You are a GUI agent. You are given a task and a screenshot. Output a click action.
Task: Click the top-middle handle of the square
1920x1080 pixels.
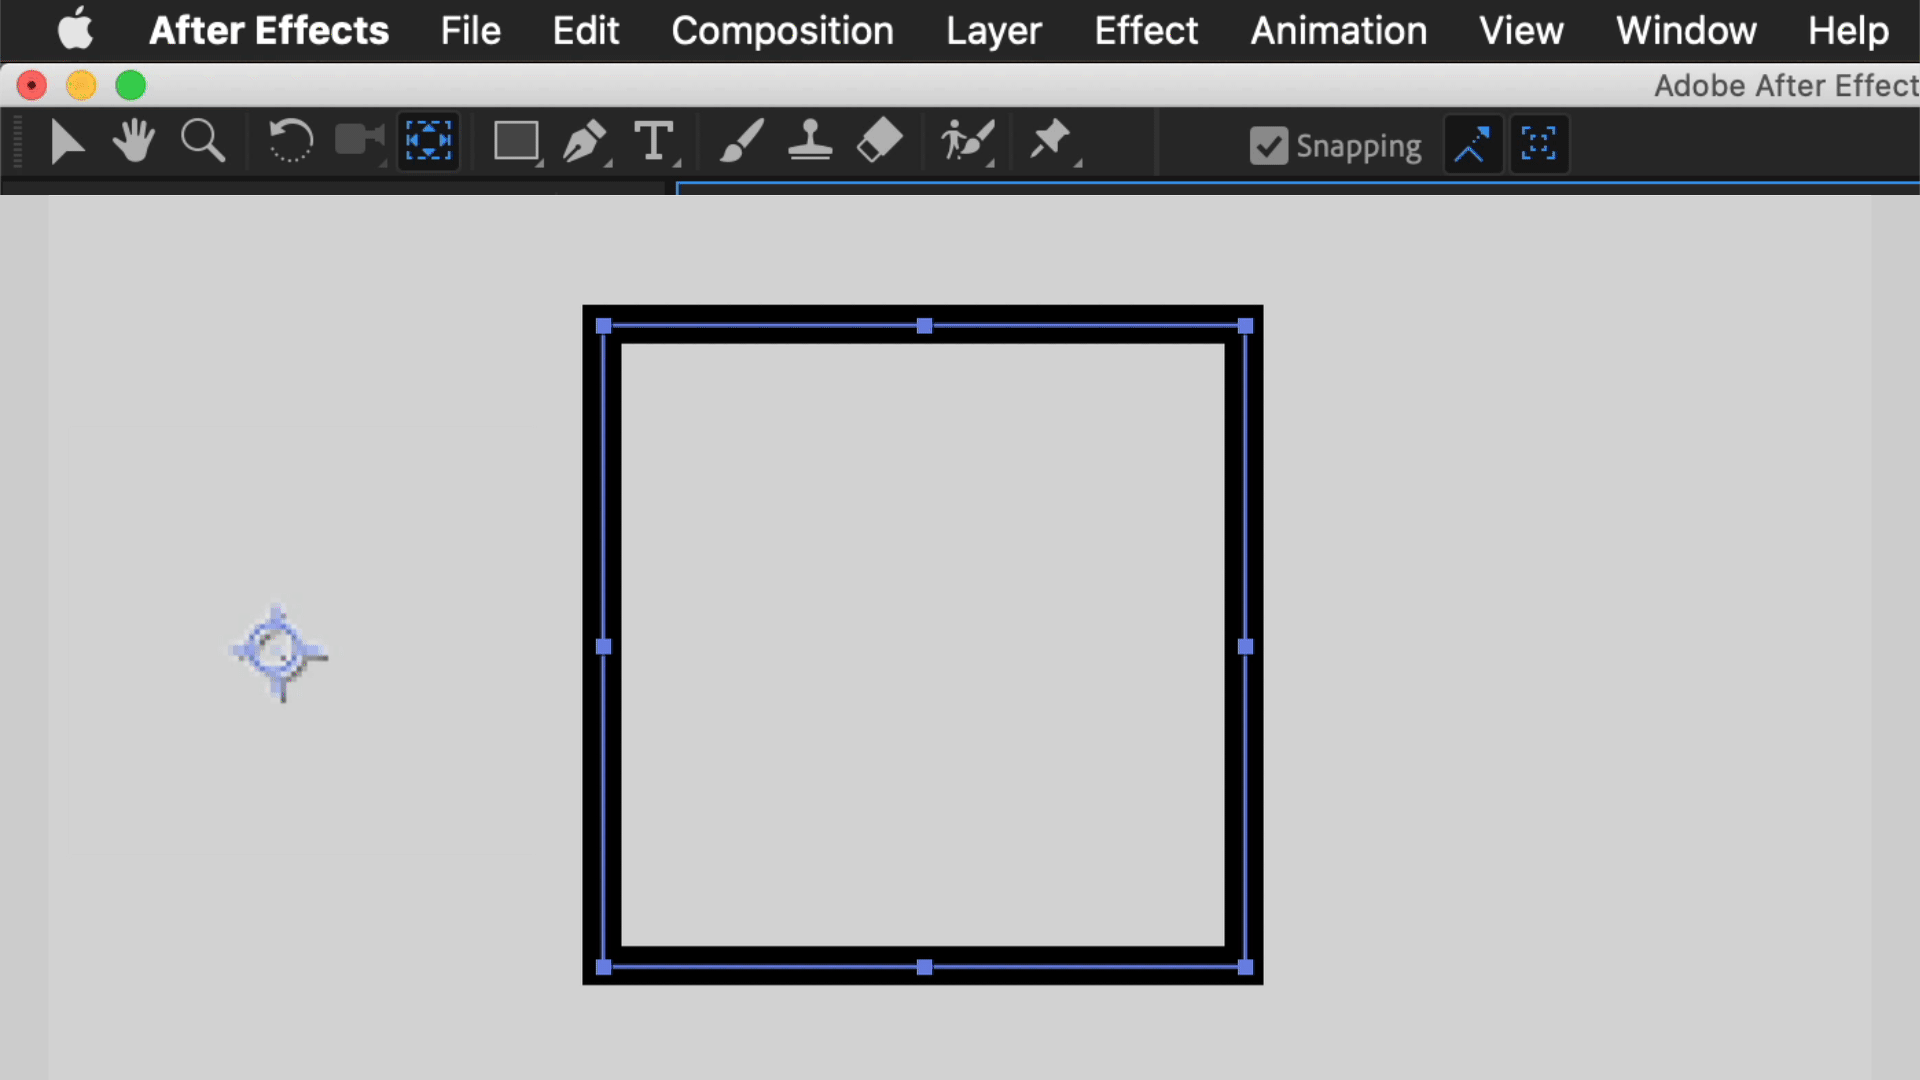coord(924,326)
